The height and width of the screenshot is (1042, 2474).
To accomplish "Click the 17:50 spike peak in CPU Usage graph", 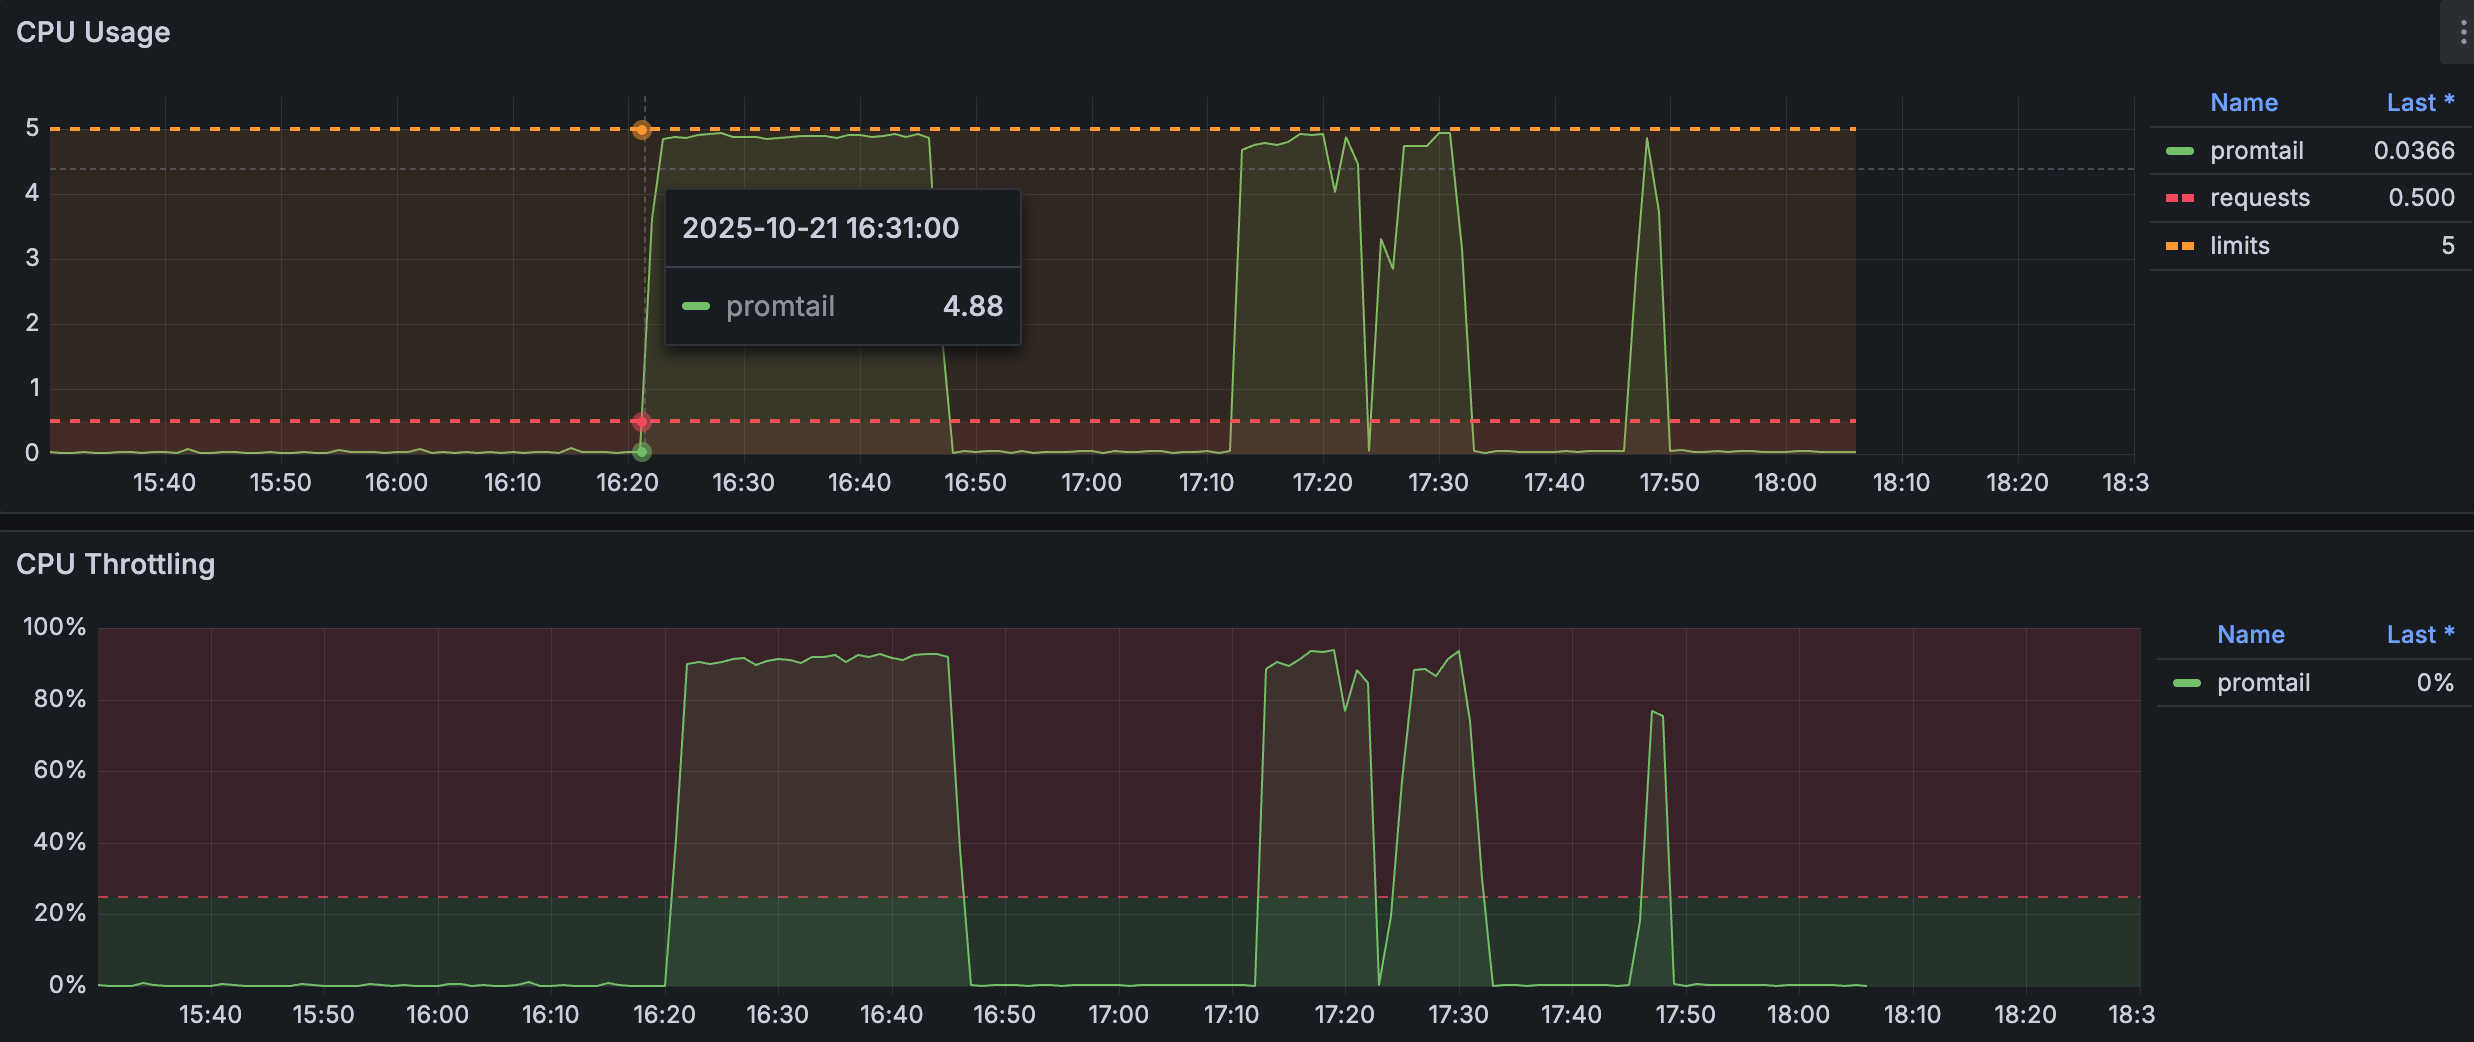I will (x=1647, y=139).
